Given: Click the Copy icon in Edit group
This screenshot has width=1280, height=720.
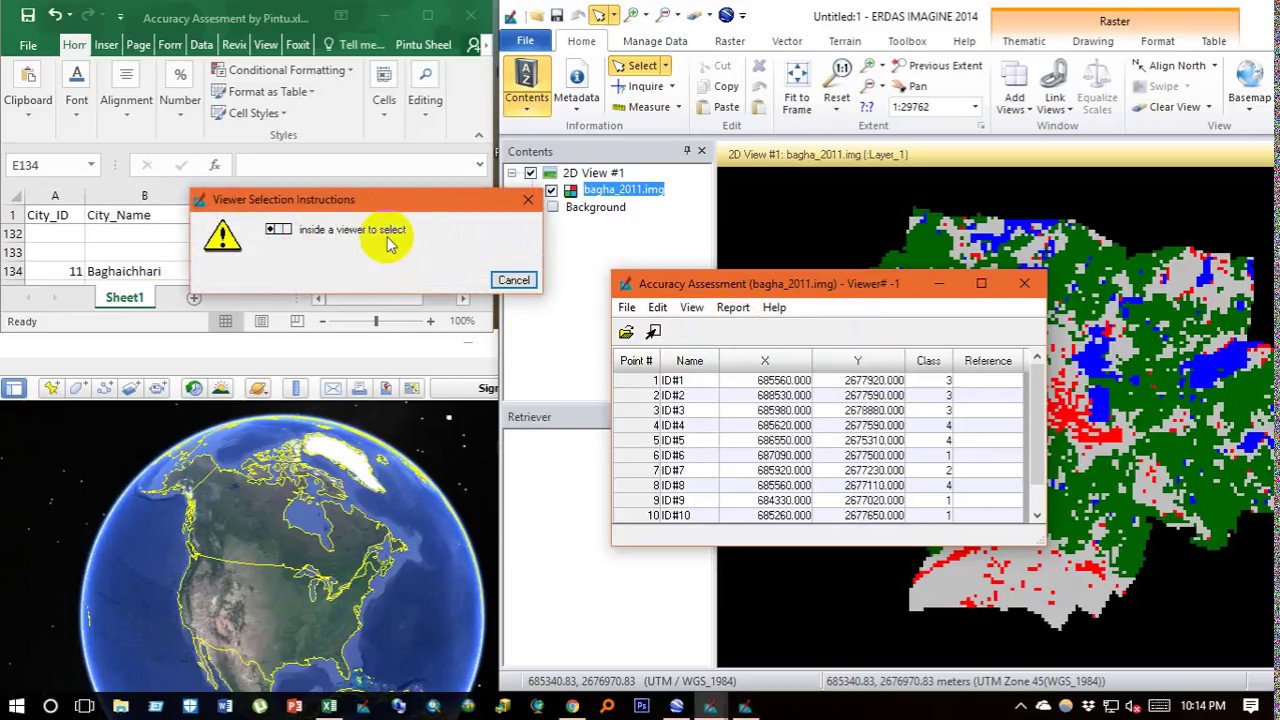Looking at the screenshot, I should [717, 87].
